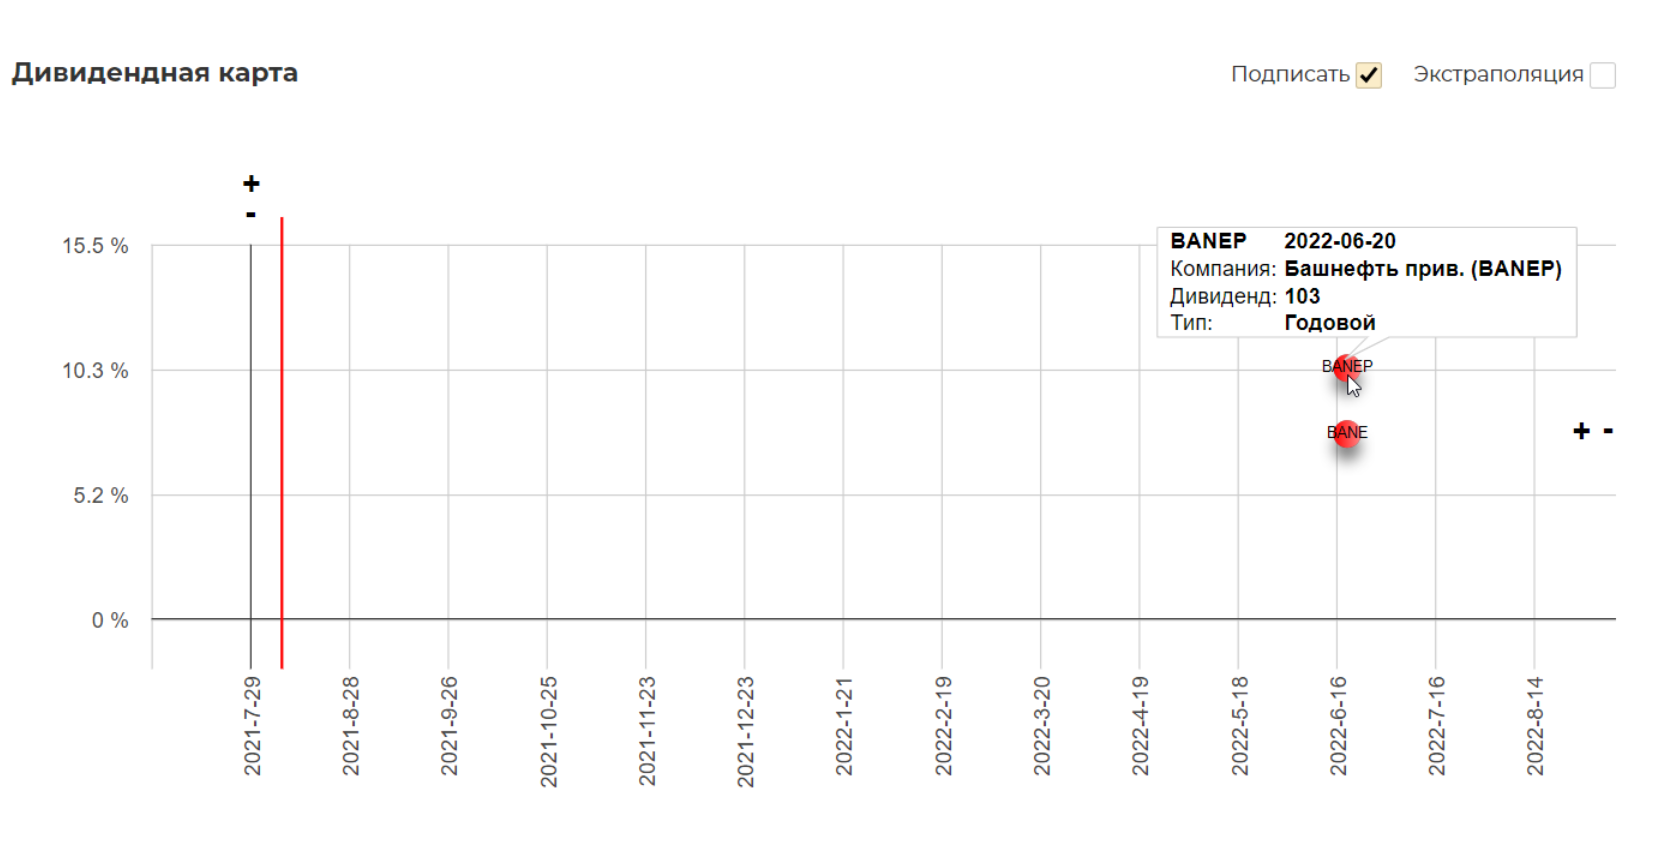The height and width of the screenshot is (845, 1668).
Task: Click the vertical axis minus zoom icon
Action: (x=251, y=214)
